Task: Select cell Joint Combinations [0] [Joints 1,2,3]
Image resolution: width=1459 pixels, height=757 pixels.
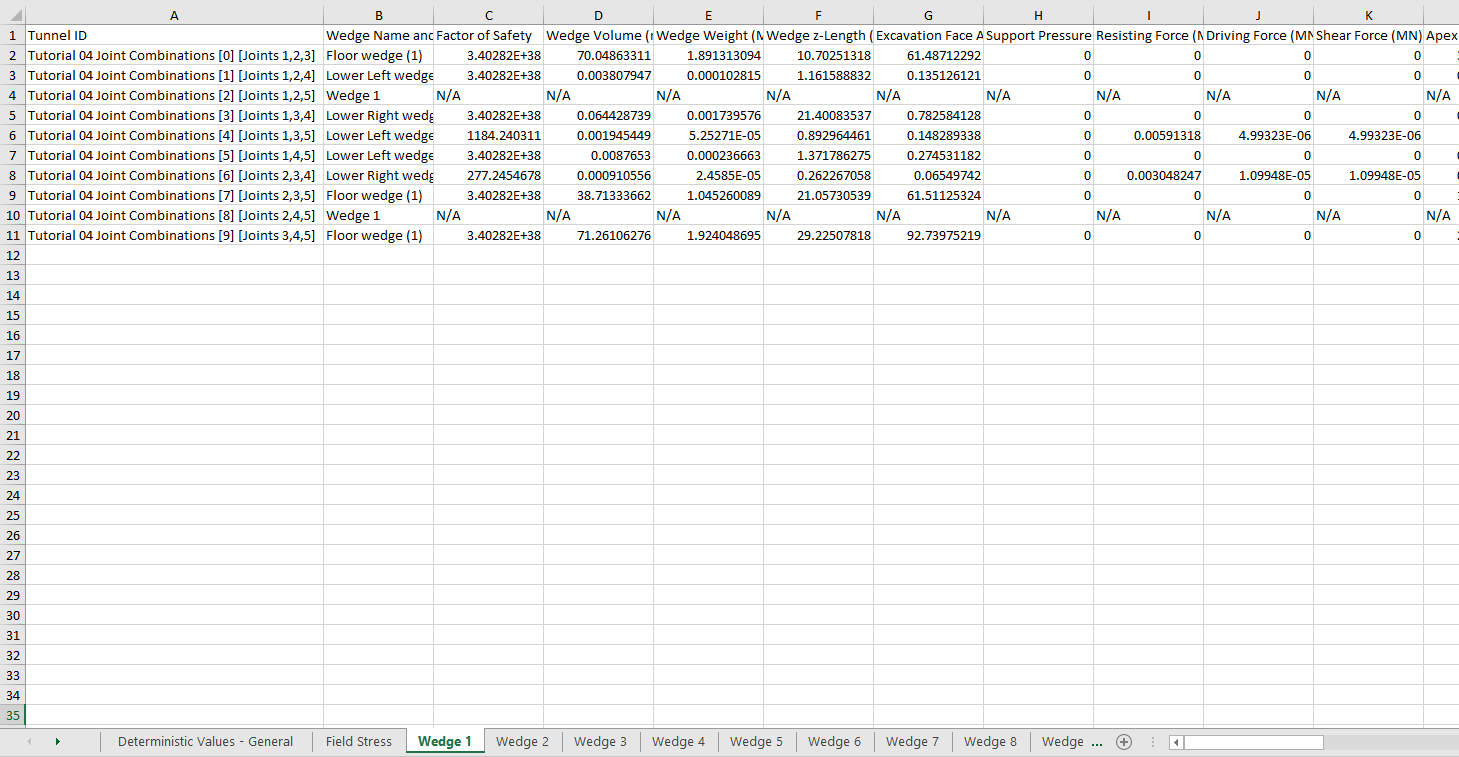Action: tap(174, 55)
